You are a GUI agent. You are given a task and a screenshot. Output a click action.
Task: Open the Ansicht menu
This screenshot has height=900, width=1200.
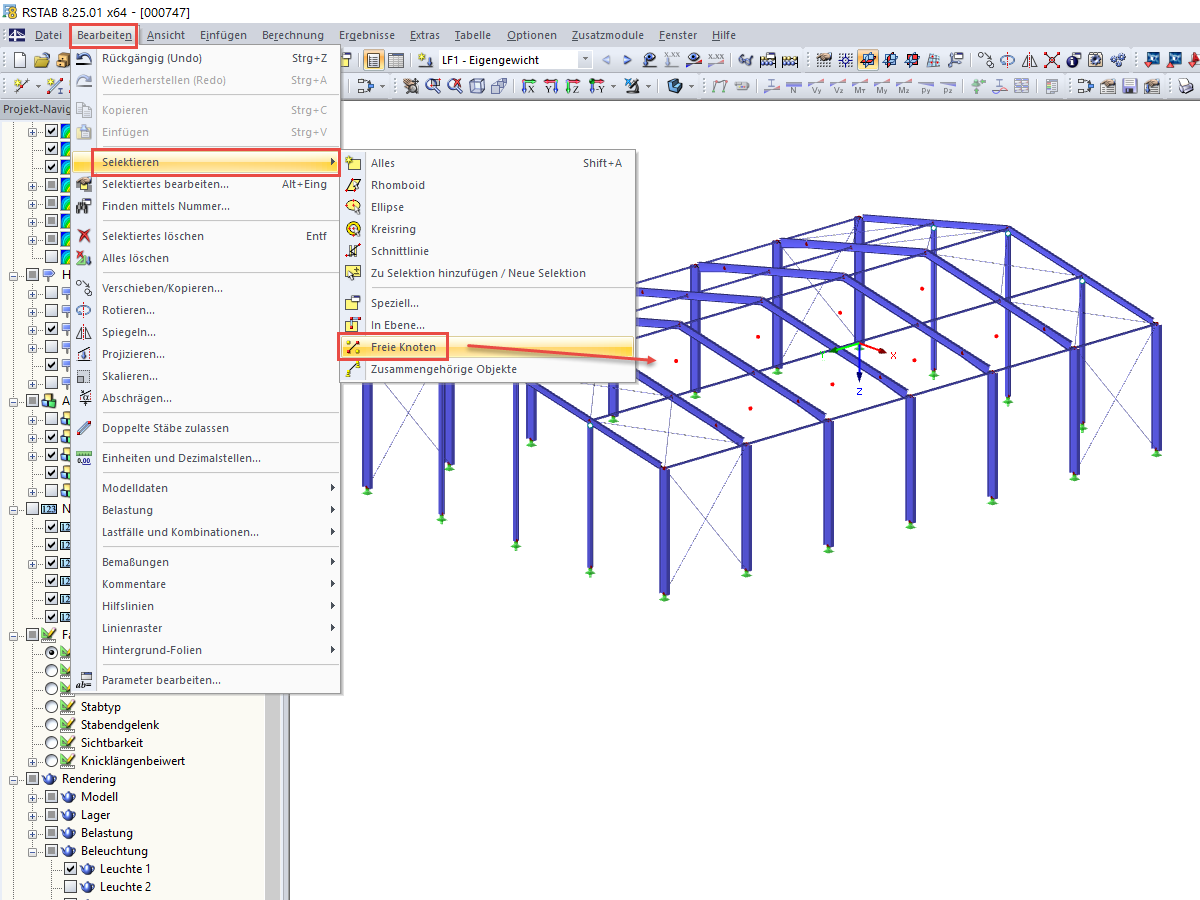tap(166, 35)
